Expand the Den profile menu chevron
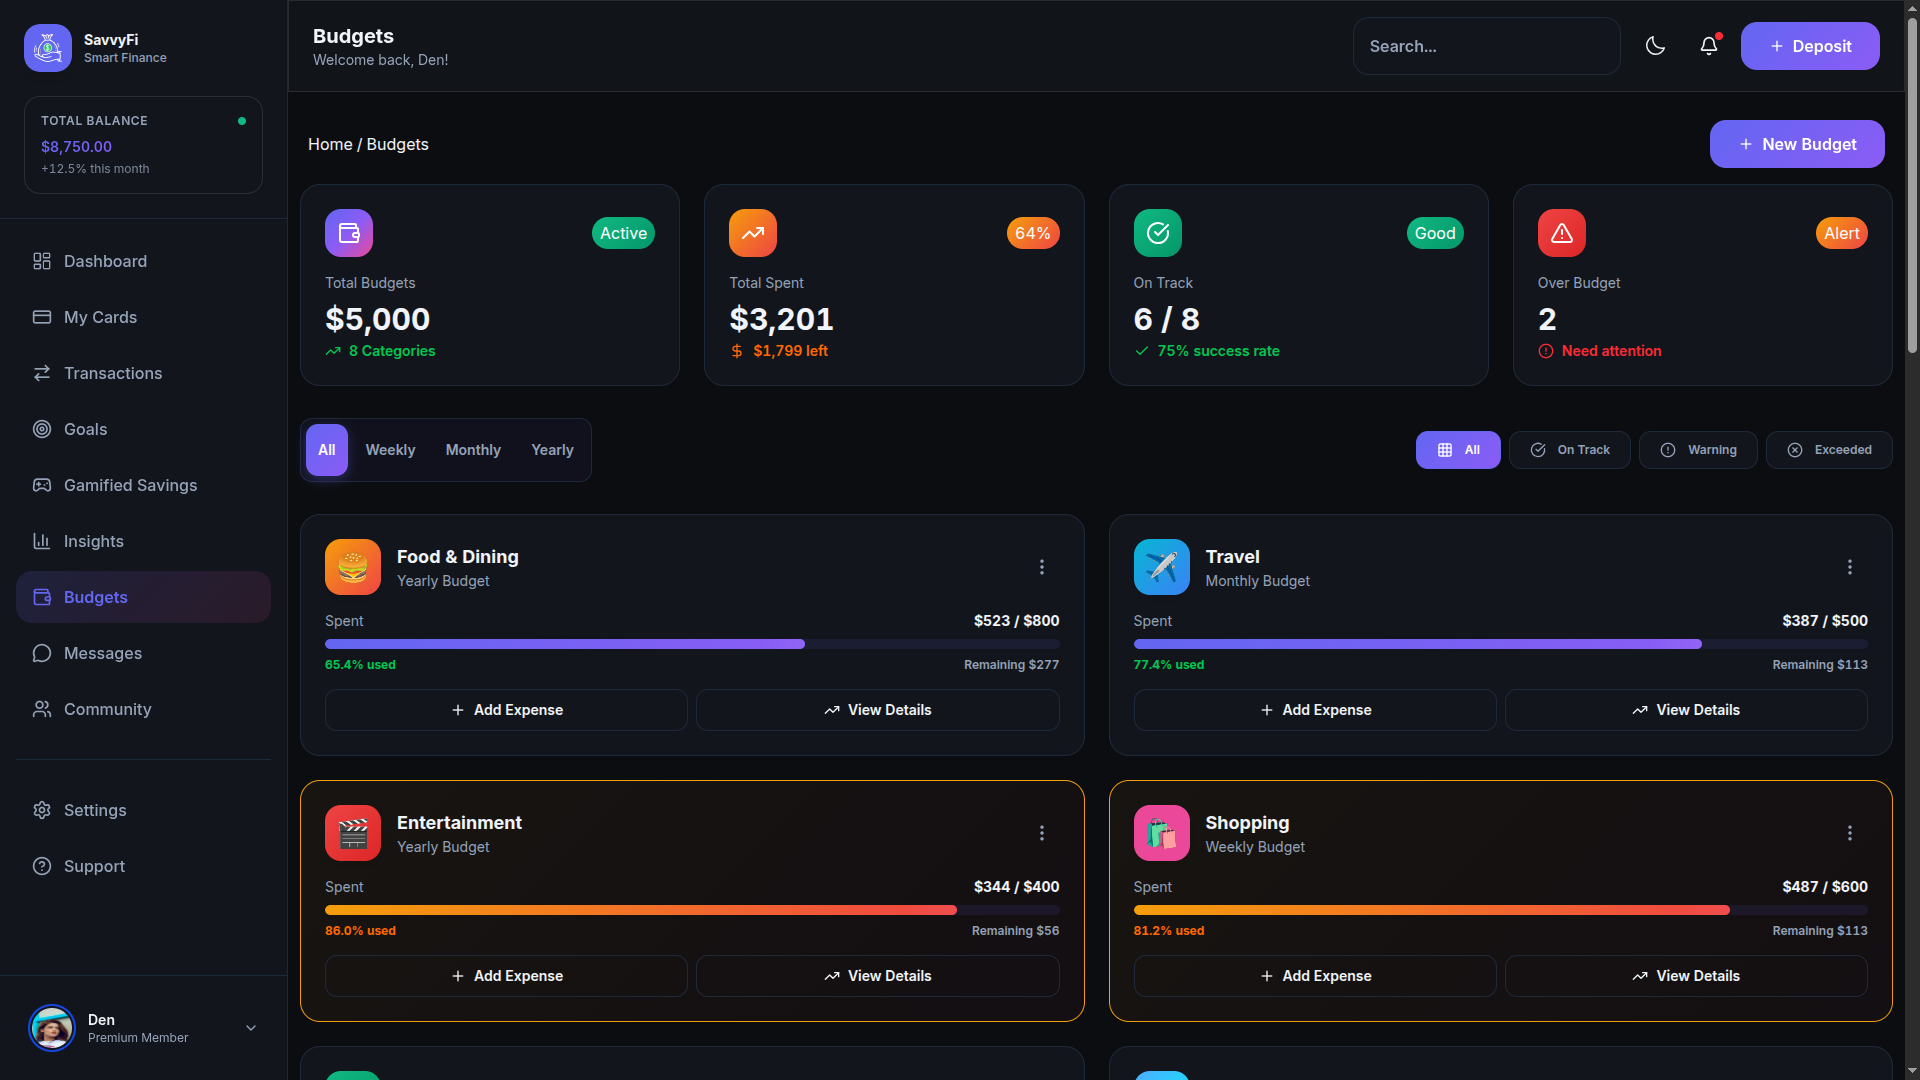Image resolution: width=1920 pixels, height=1080 pixels. pyautogui.click(x=251, y=1028)
